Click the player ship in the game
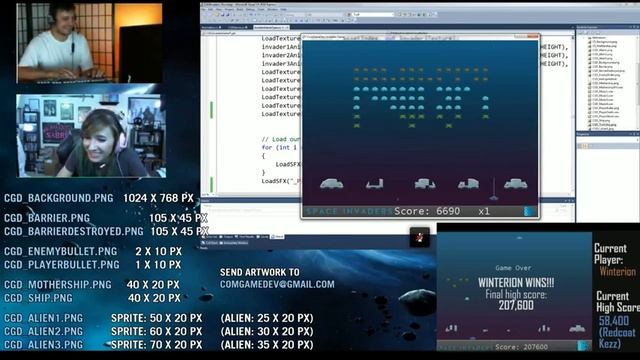The image size is (640, 360). (x=493, y=198)
